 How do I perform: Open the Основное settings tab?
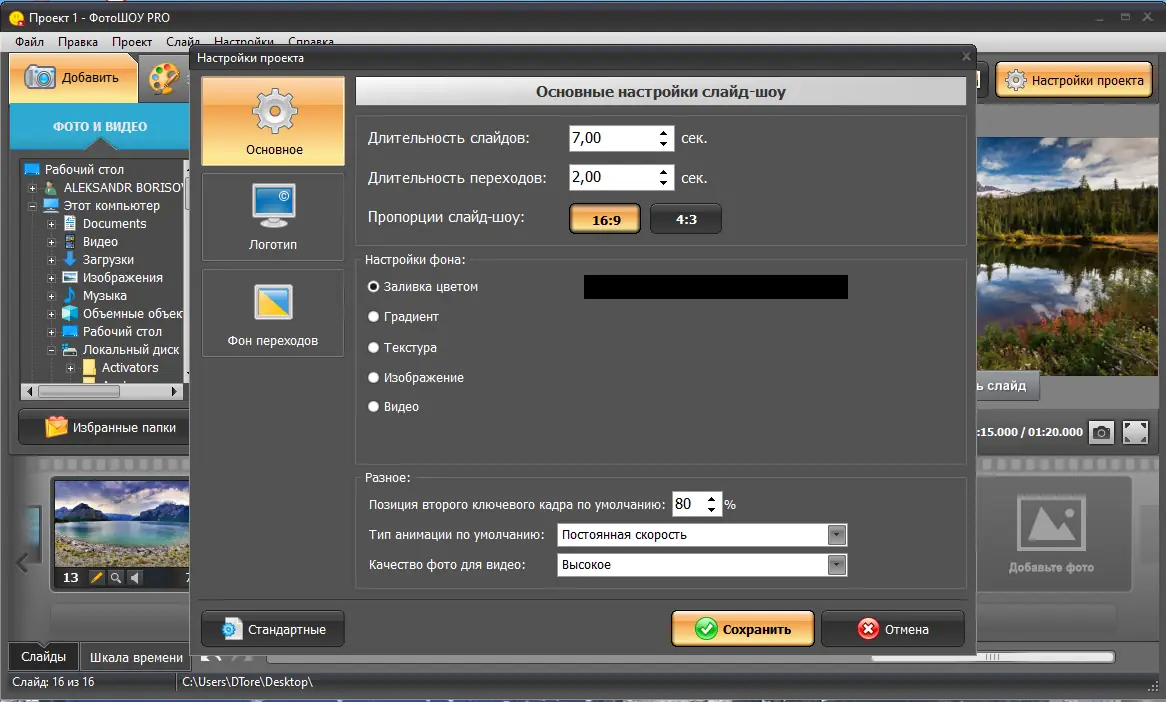(x=273, y=121)
